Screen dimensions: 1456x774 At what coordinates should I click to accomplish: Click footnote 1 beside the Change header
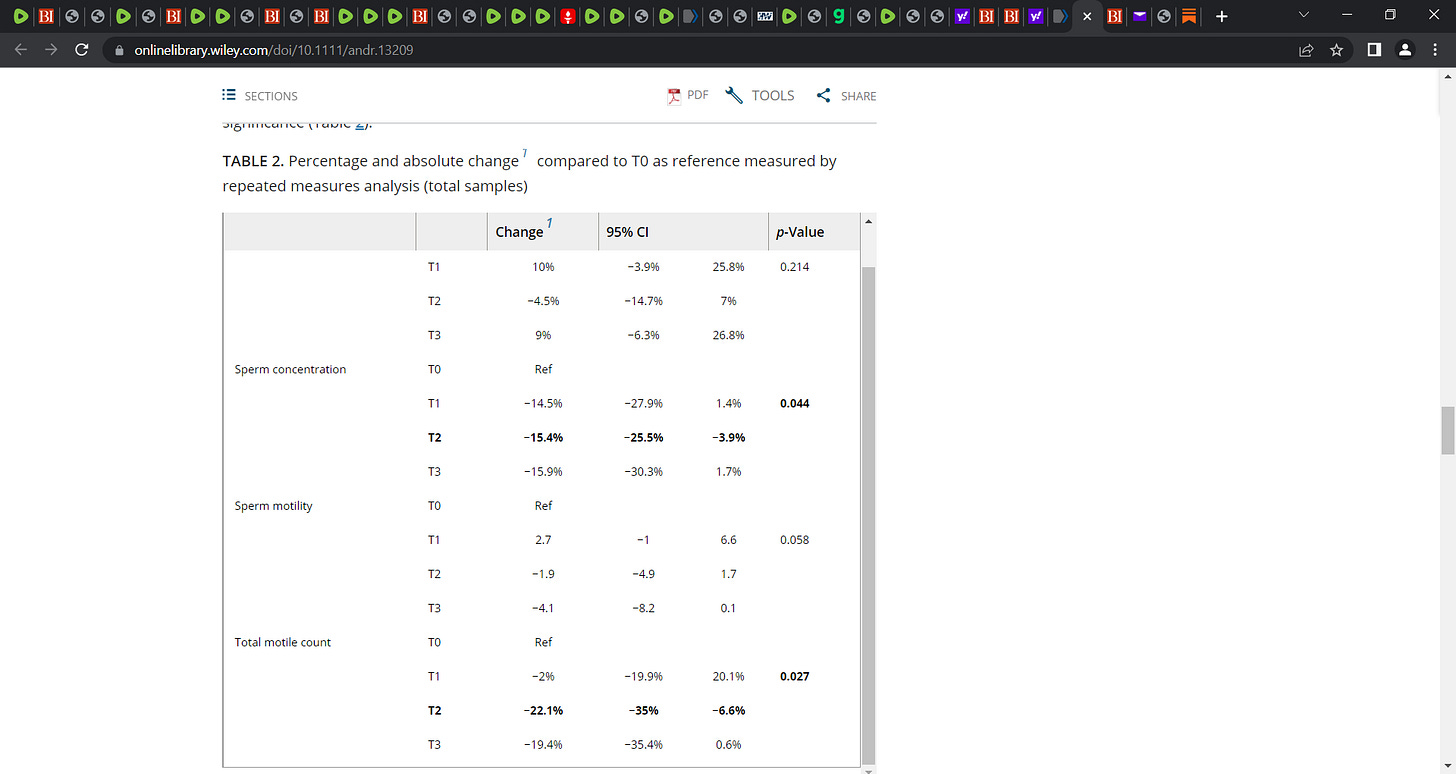[x=549, y=225]
